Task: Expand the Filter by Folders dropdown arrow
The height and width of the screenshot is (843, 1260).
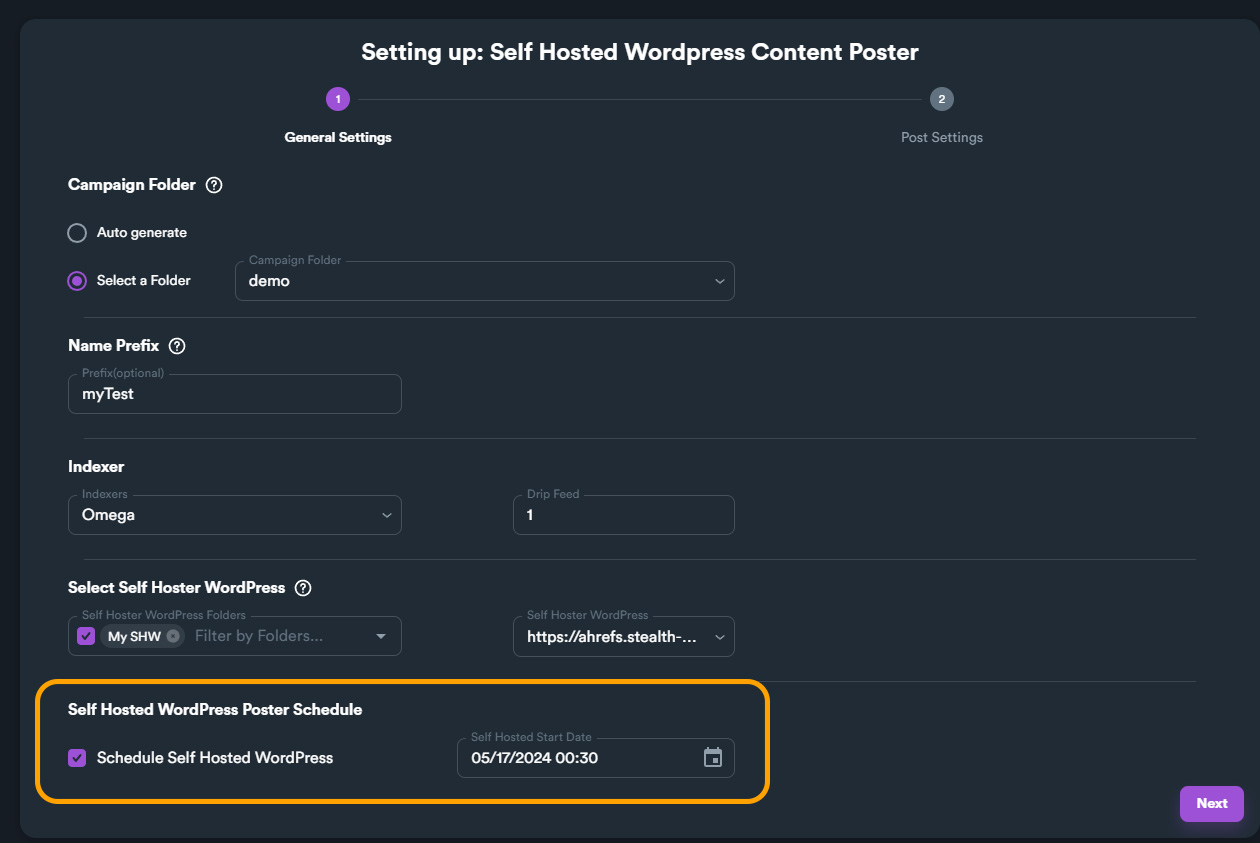Action: pos(380,637)
